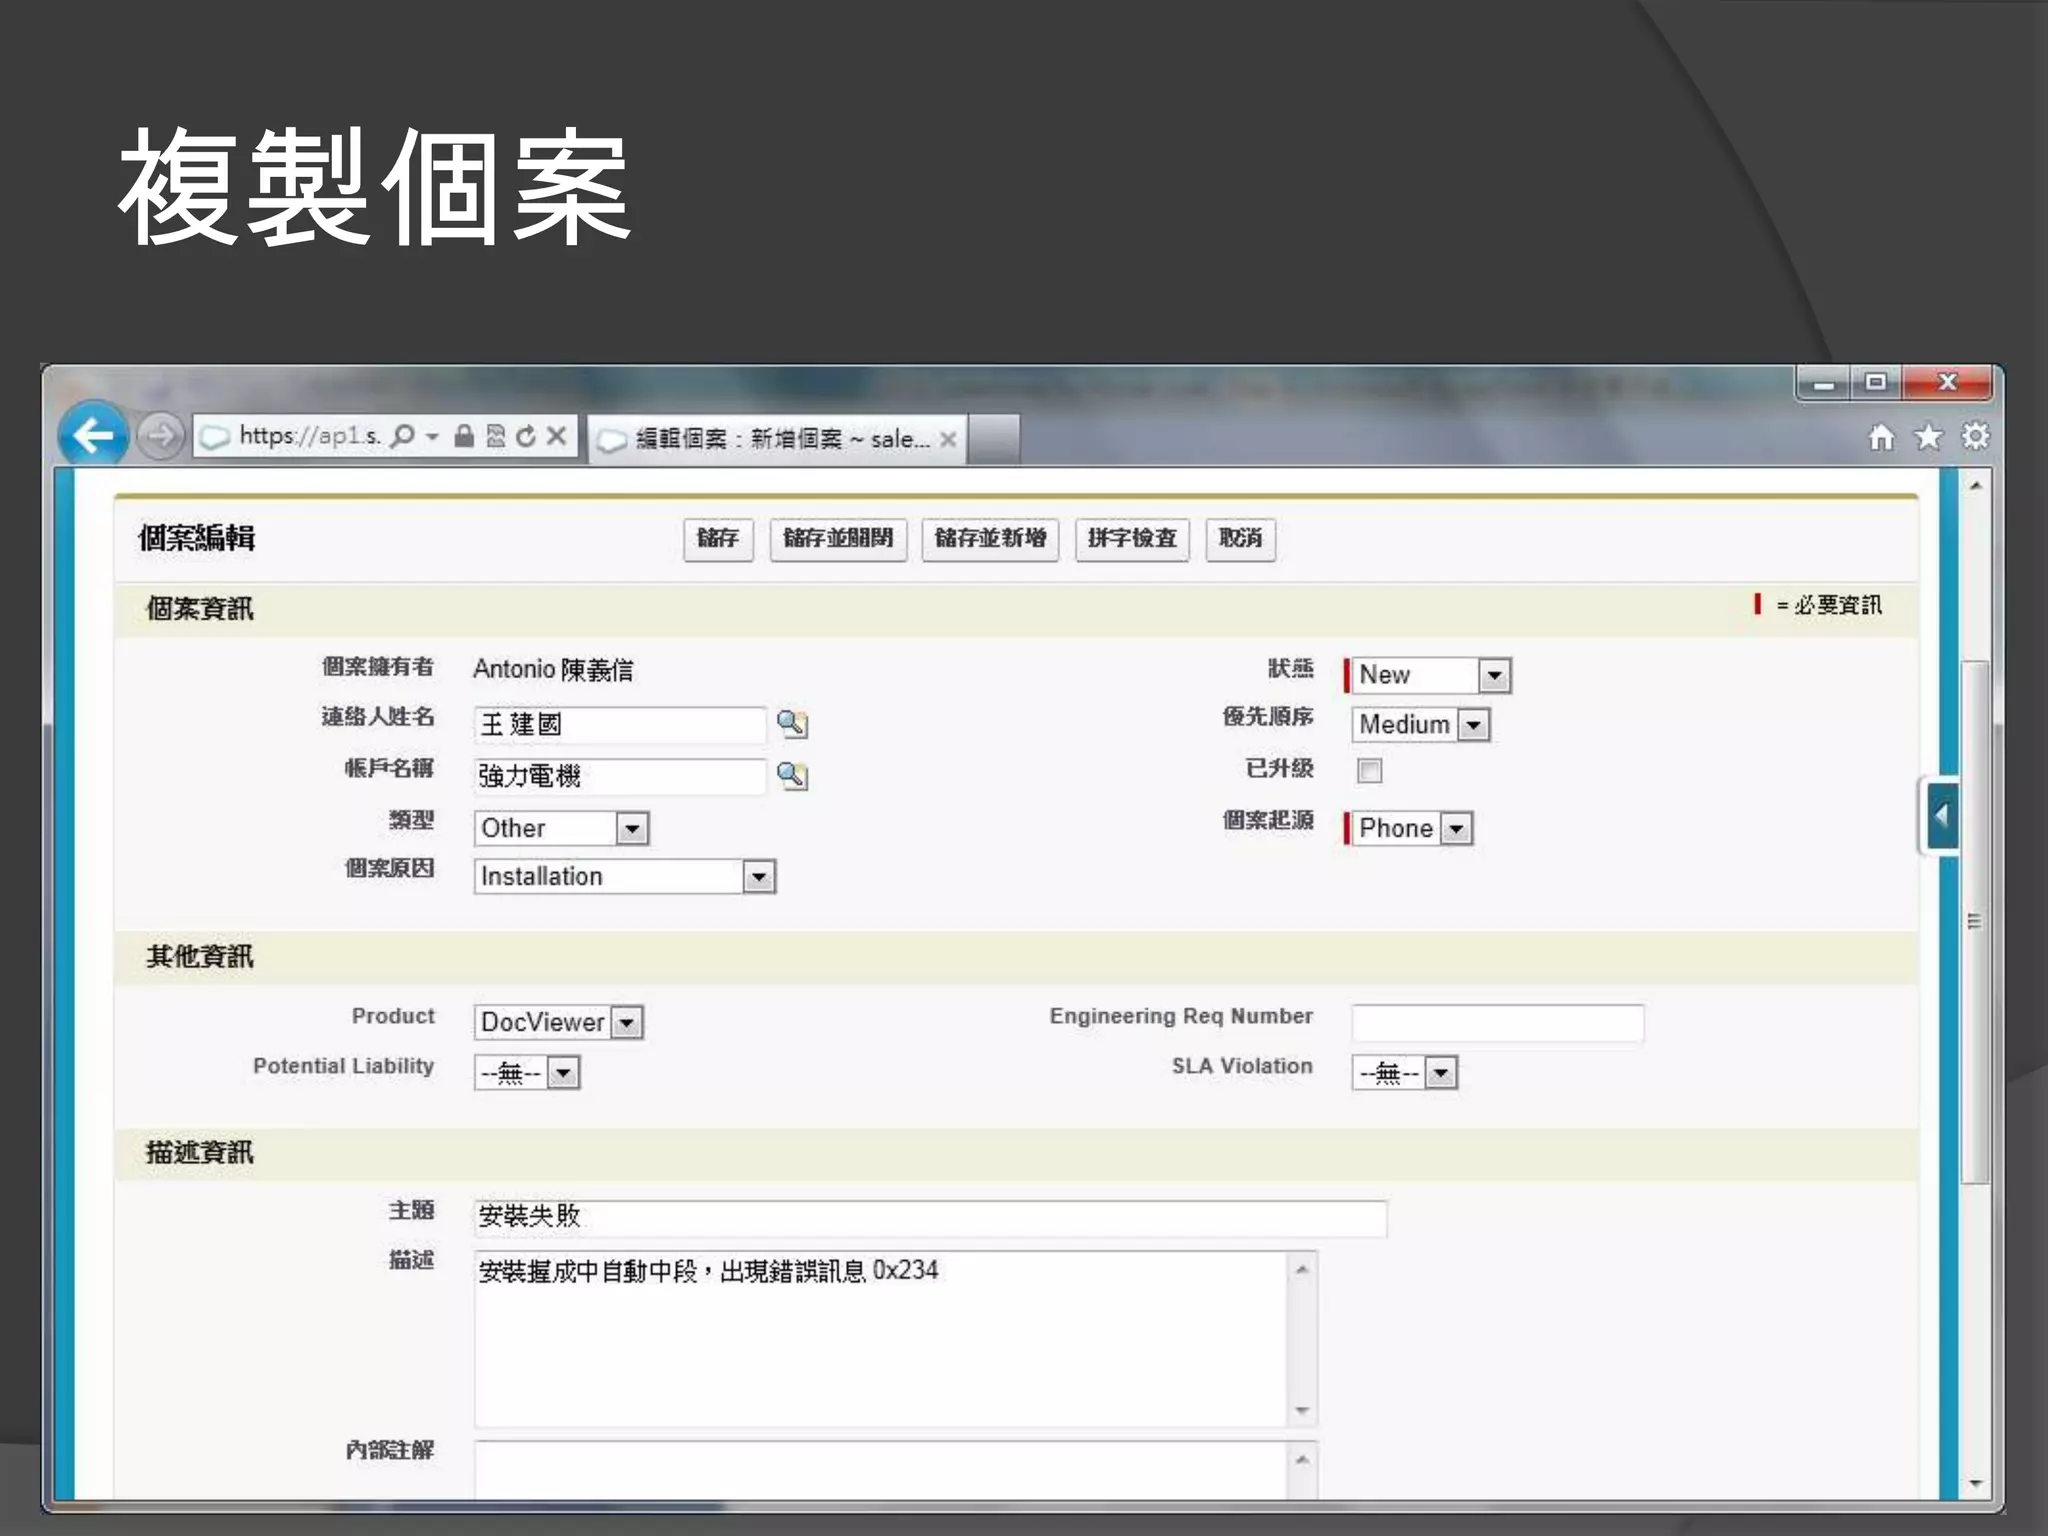Maximize the browser window
2048x1536 pixels.
tap(1876, 382)
